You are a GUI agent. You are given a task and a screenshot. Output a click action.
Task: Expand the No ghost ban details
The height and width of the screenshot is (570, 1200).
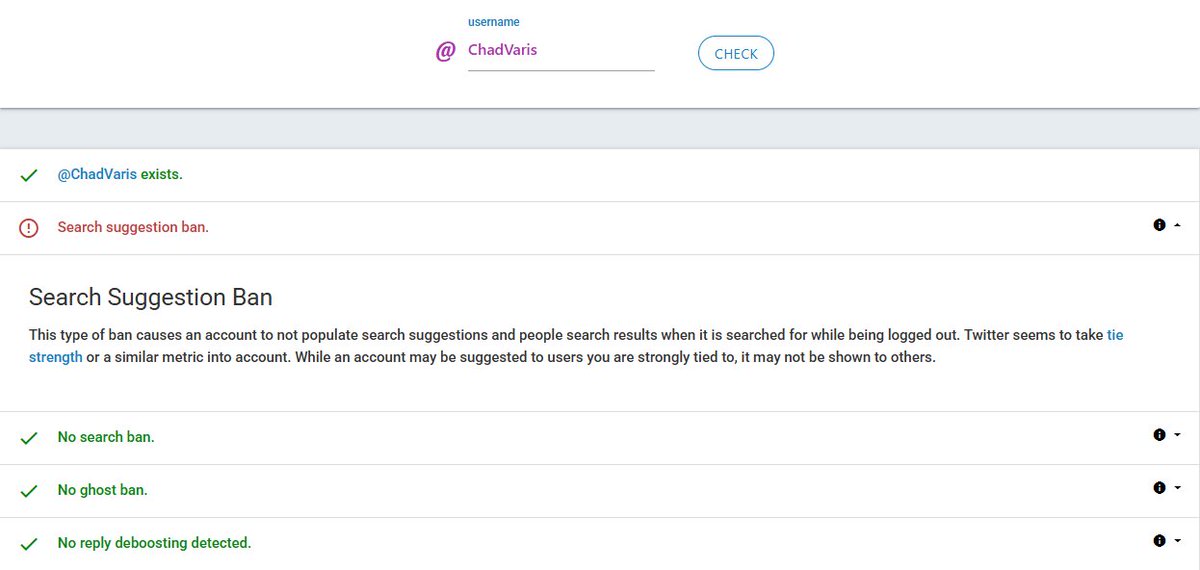tap(1177, 488)
